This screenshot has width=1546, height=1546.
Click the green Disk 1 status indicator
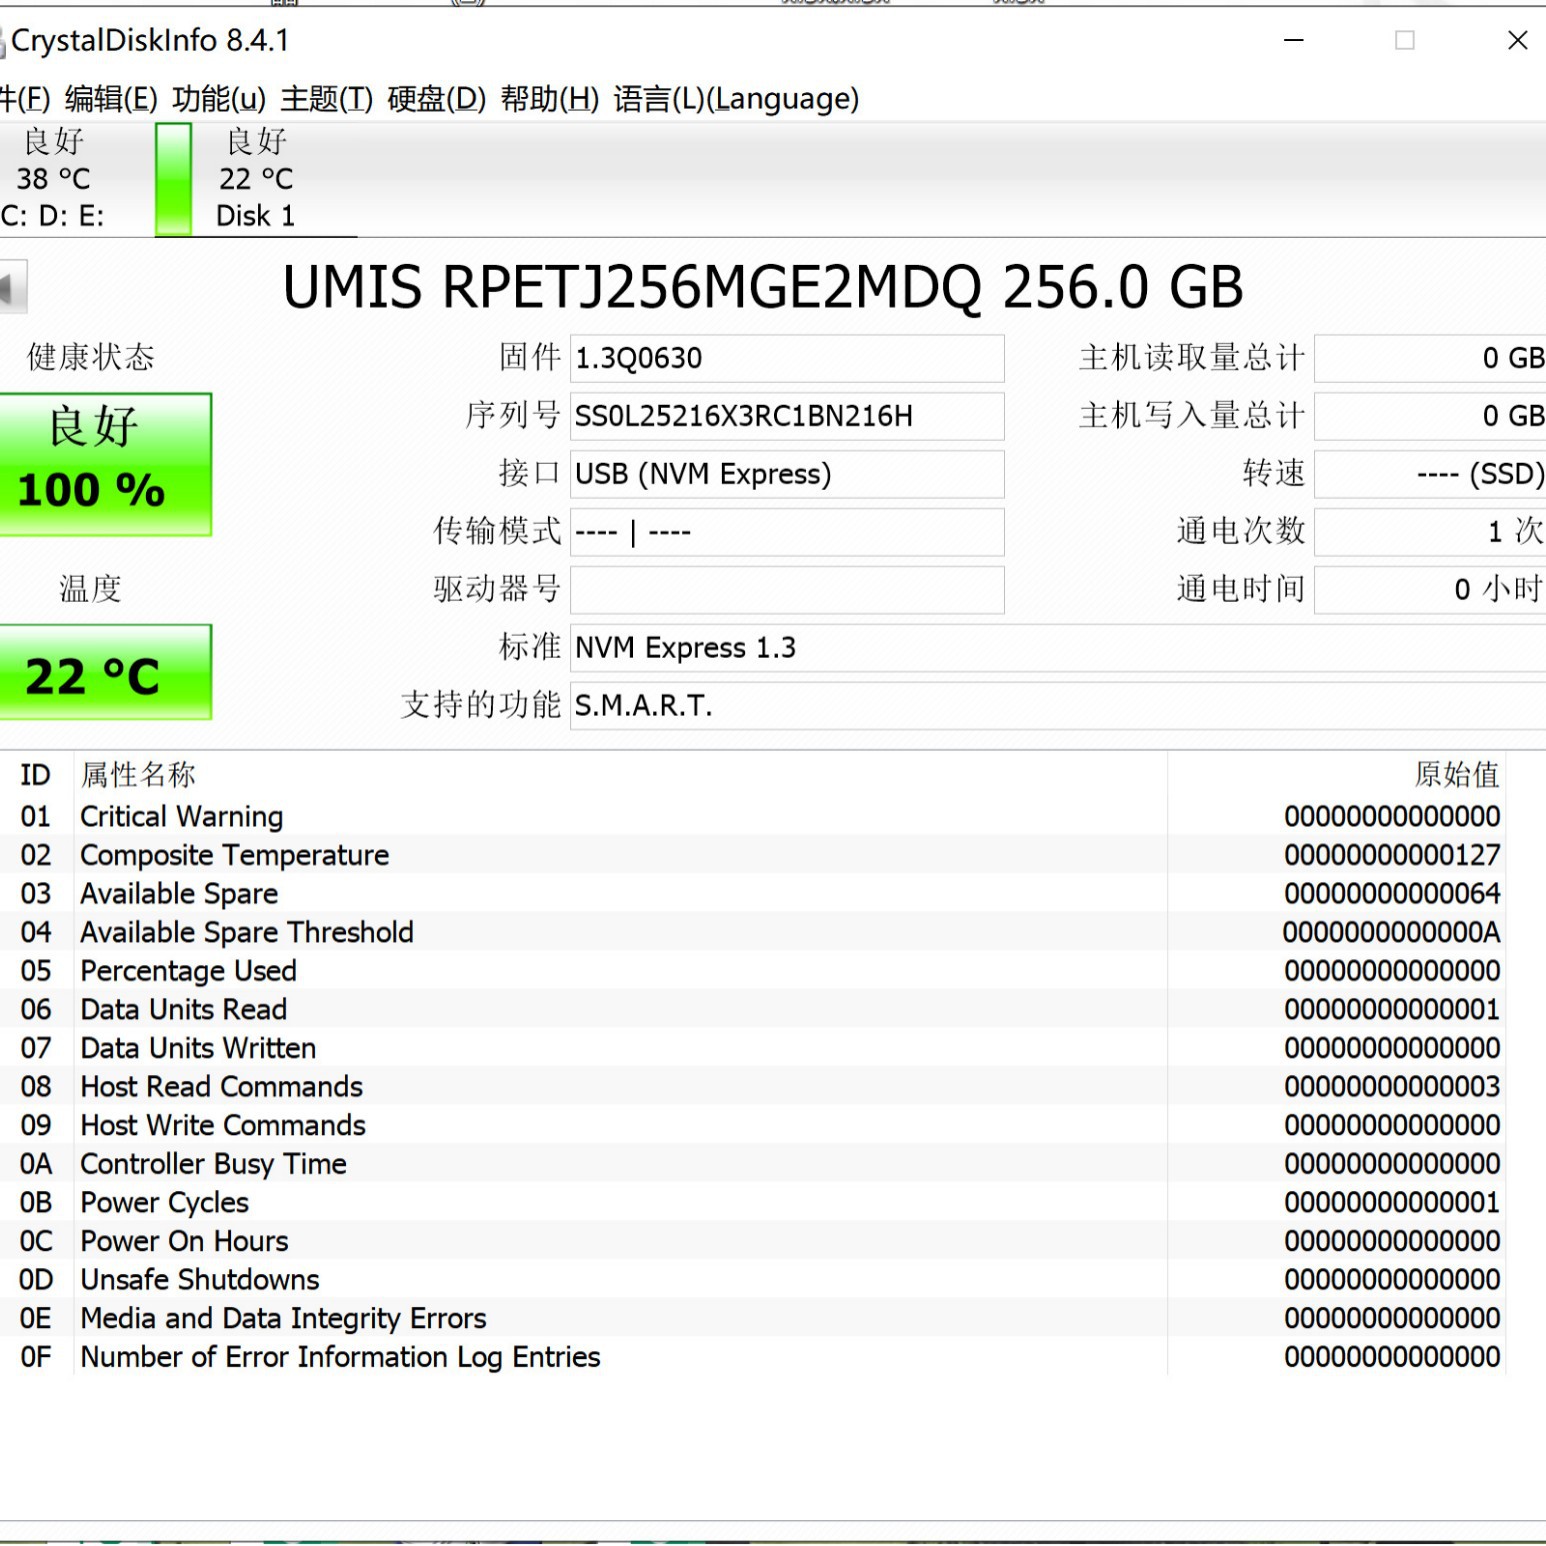tap(173, 179)
